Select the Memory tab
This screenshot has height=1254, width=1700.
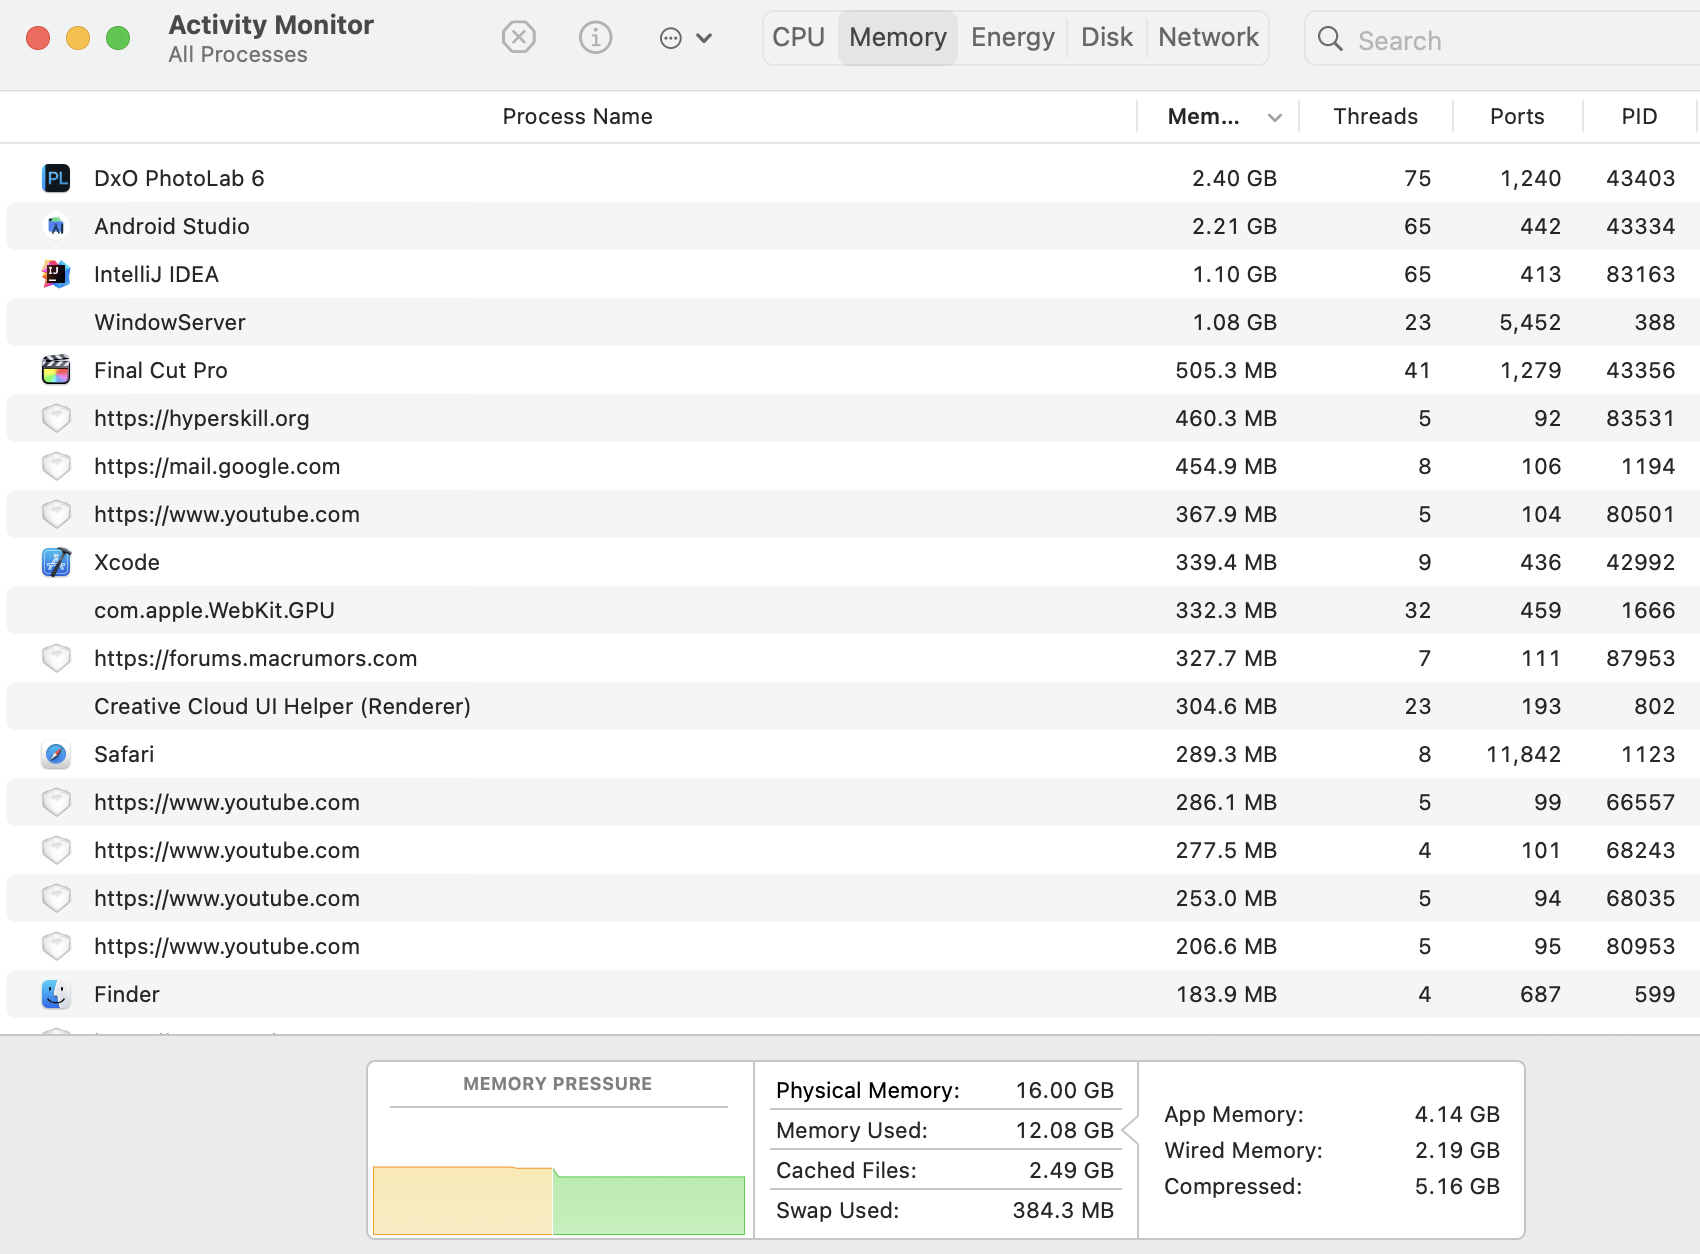[x=898, y=38]
